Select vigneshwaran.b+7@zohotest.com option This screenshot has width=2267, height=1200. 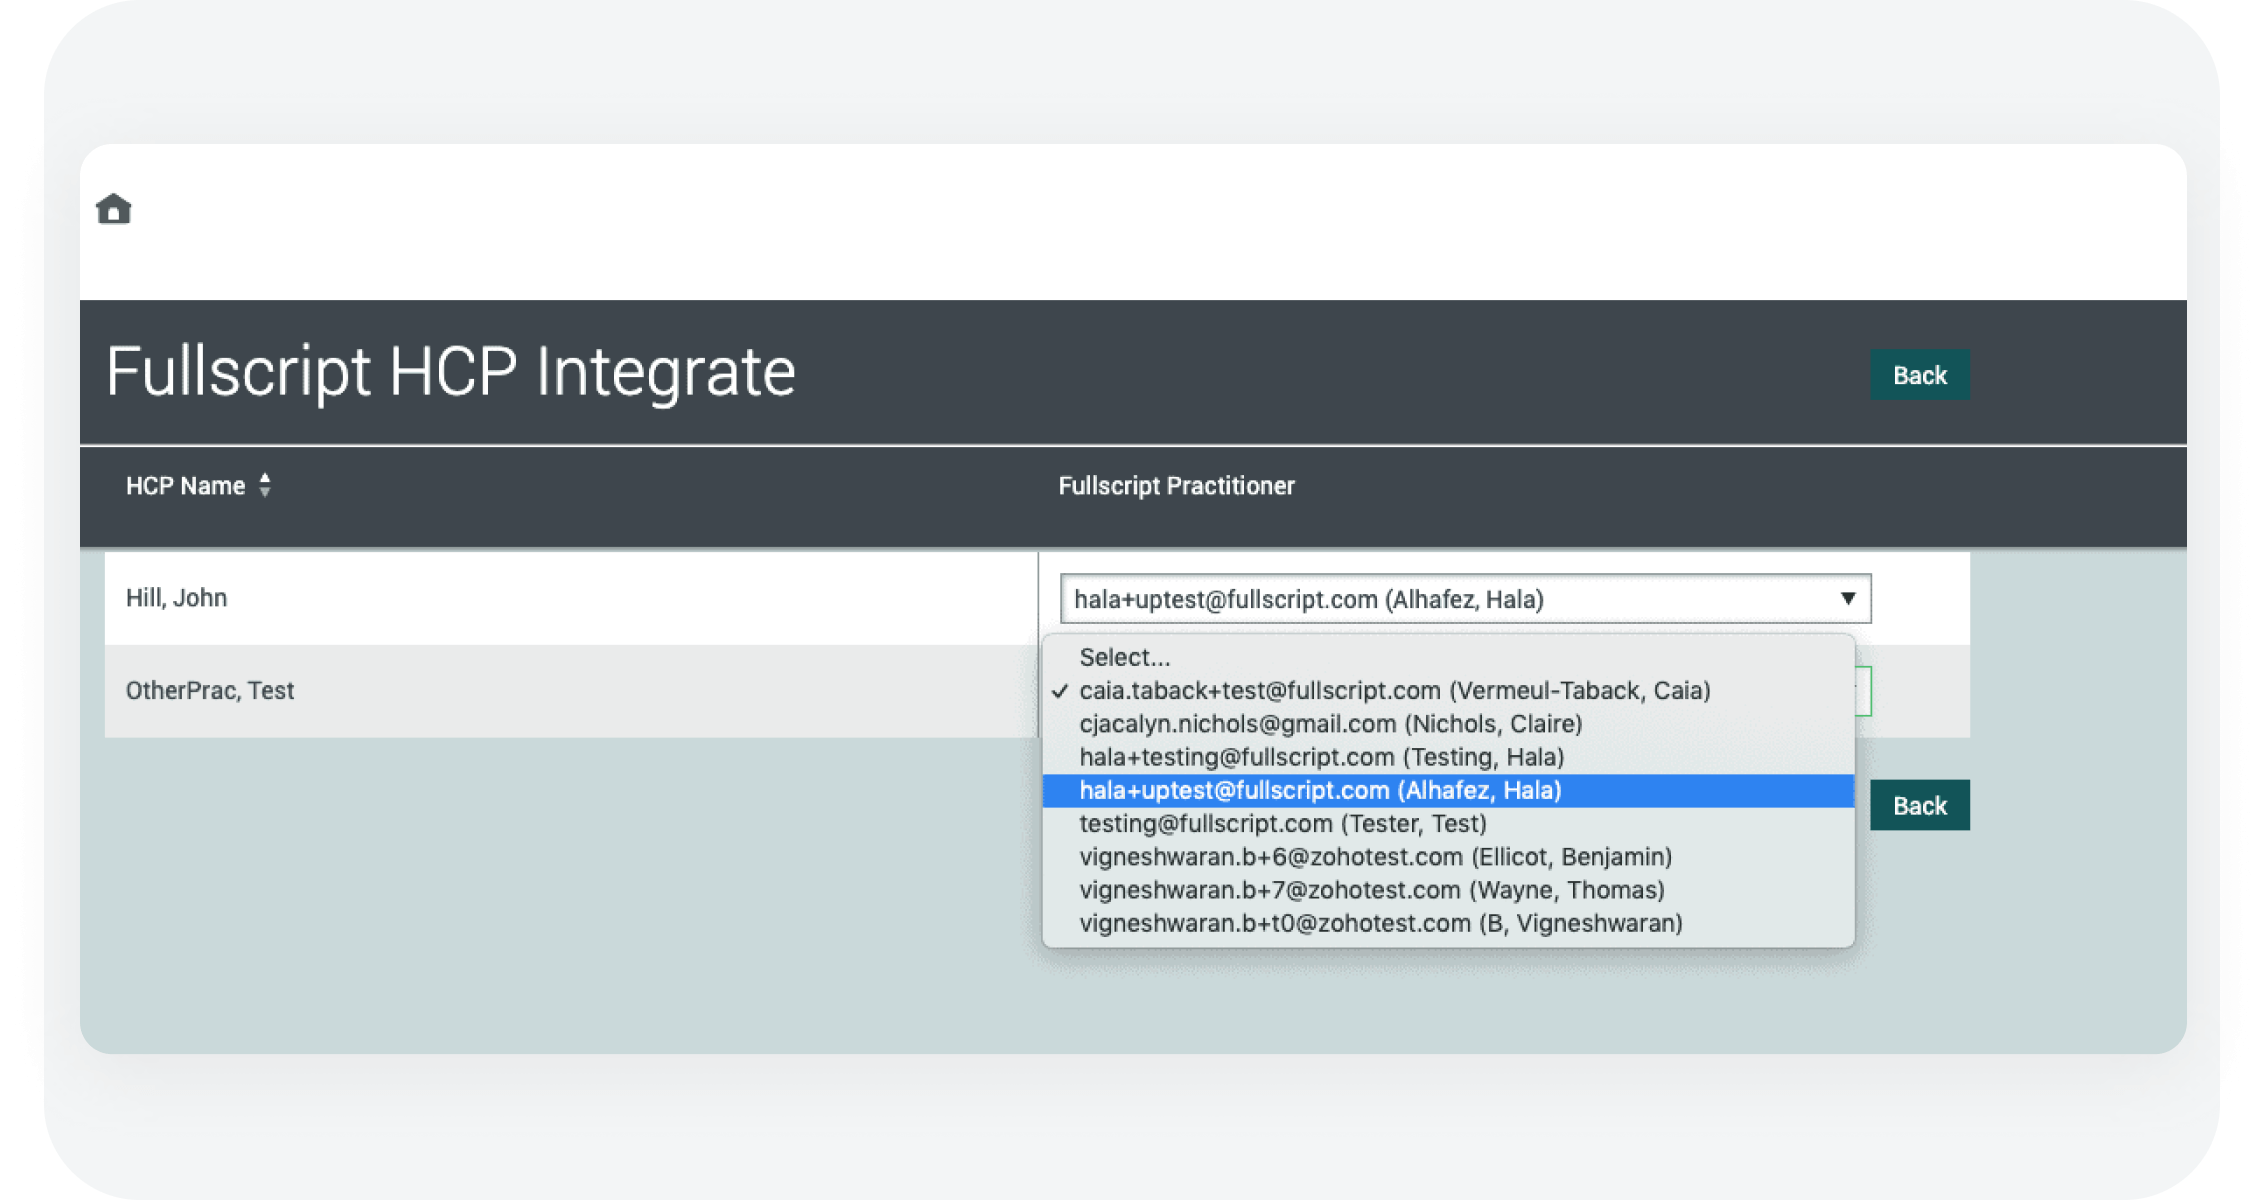1448,890
